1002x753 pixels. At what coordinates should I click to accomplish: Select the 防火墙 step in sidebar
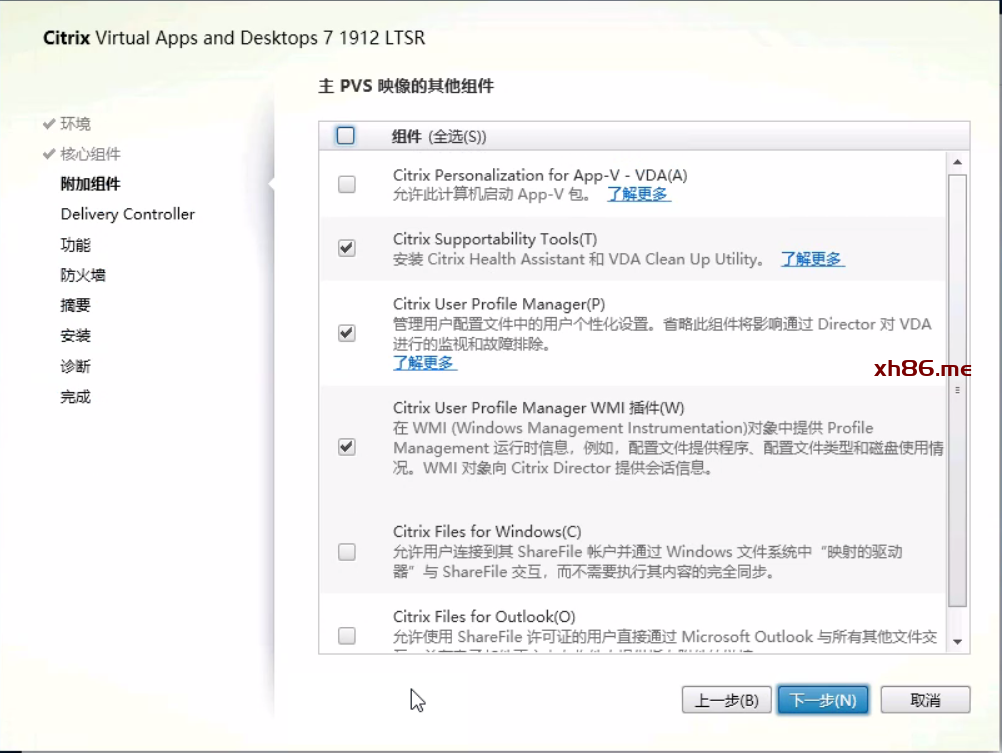(x=83, y=275)
